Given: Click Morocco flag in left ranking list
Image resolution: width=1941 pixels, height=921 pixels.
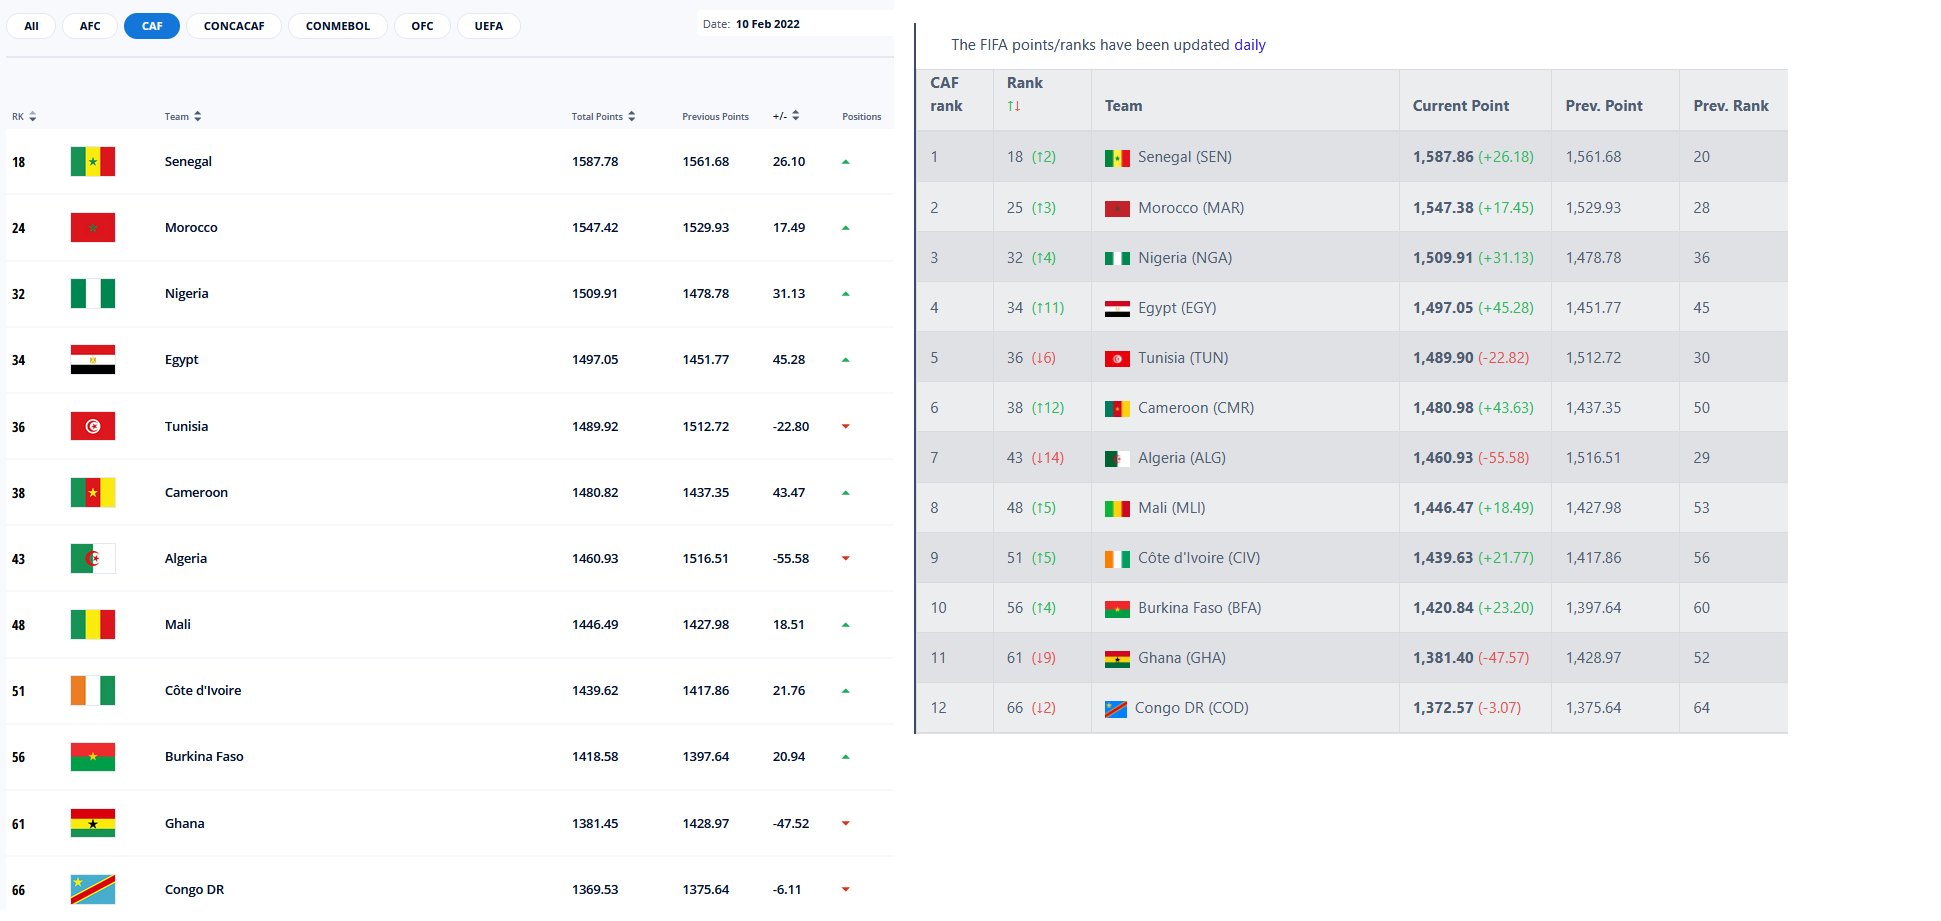Looking at the screenshot, I should [x=93, y=227].
